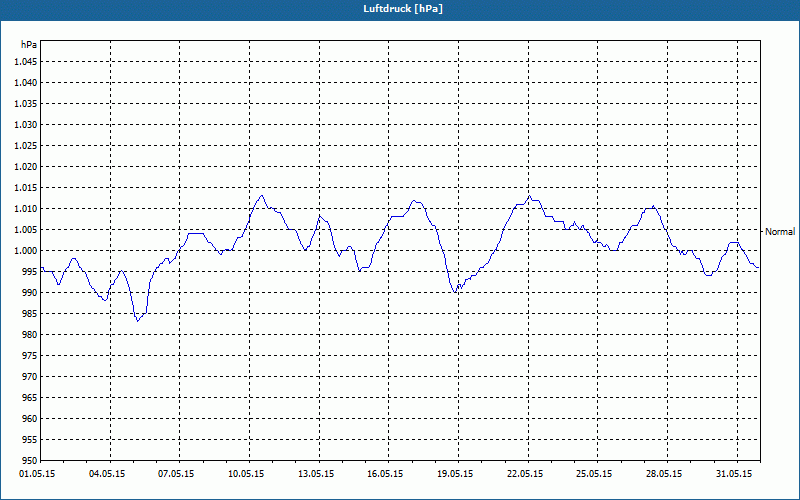Click the 1.045 y-axis value

(25, 62)
